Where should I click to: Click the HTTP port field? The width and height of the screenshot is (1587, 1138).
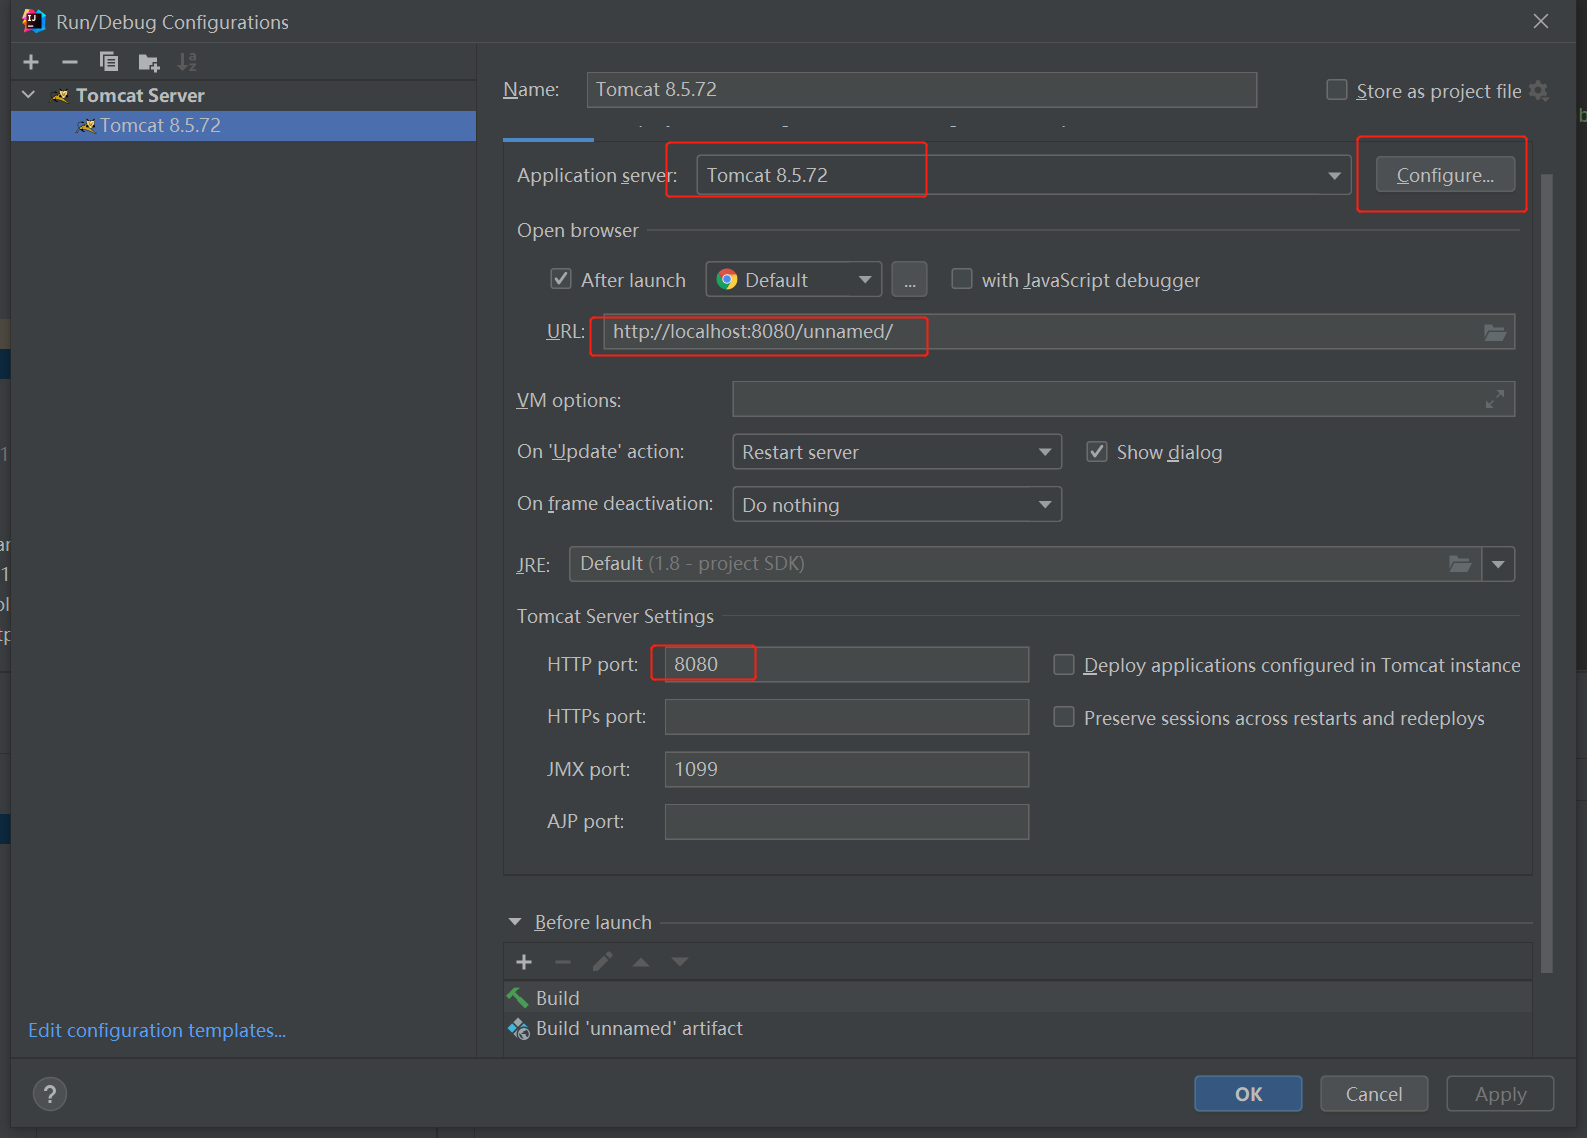pyautogui.click(x=847, y=665)
